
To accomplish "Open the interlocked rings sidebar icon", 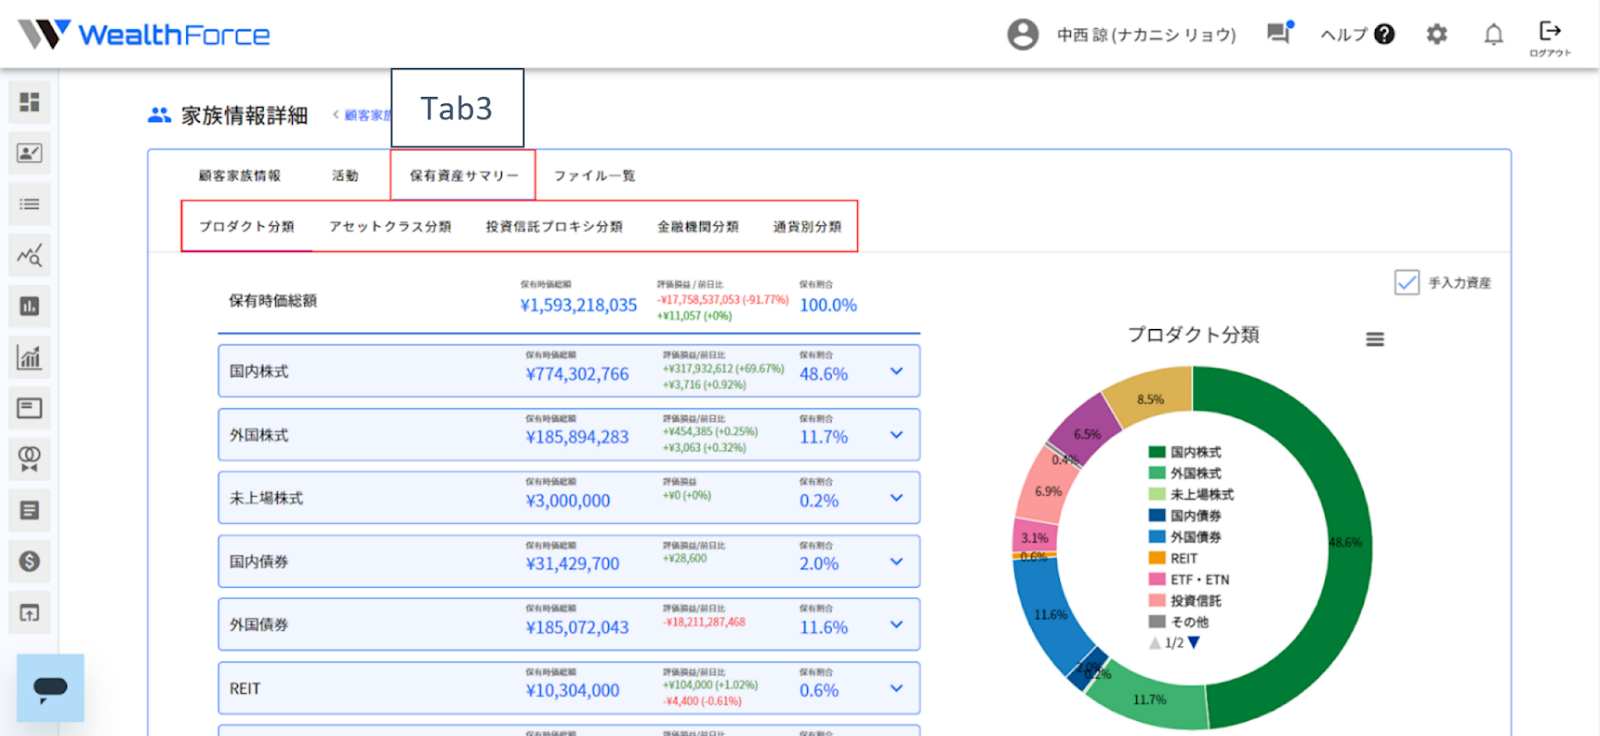I will [30, 459].
